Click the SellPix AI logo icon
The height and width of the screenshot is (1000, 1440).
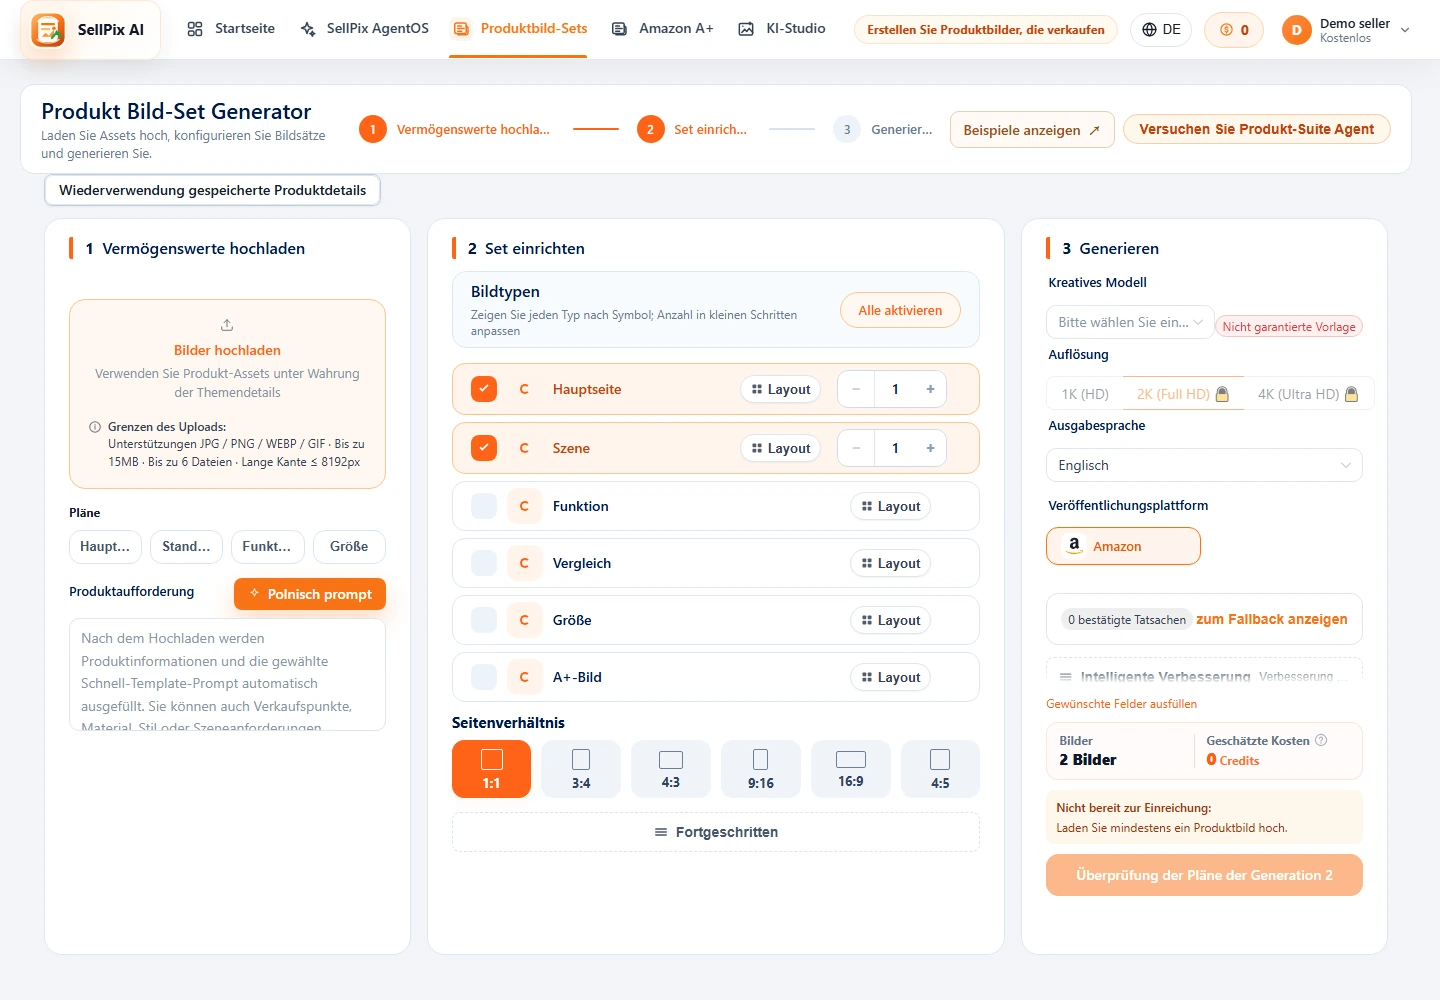coord(48,30)
